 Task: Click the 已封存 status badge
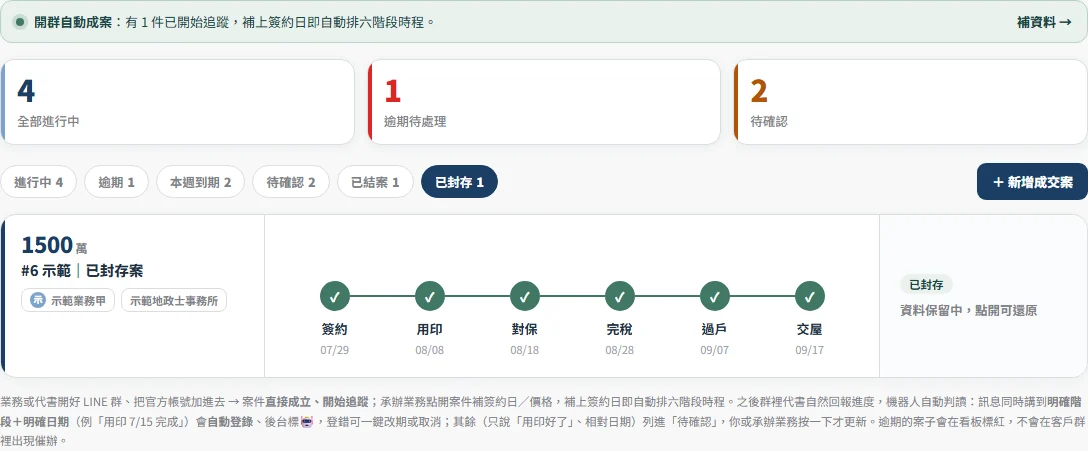(926, 284)
